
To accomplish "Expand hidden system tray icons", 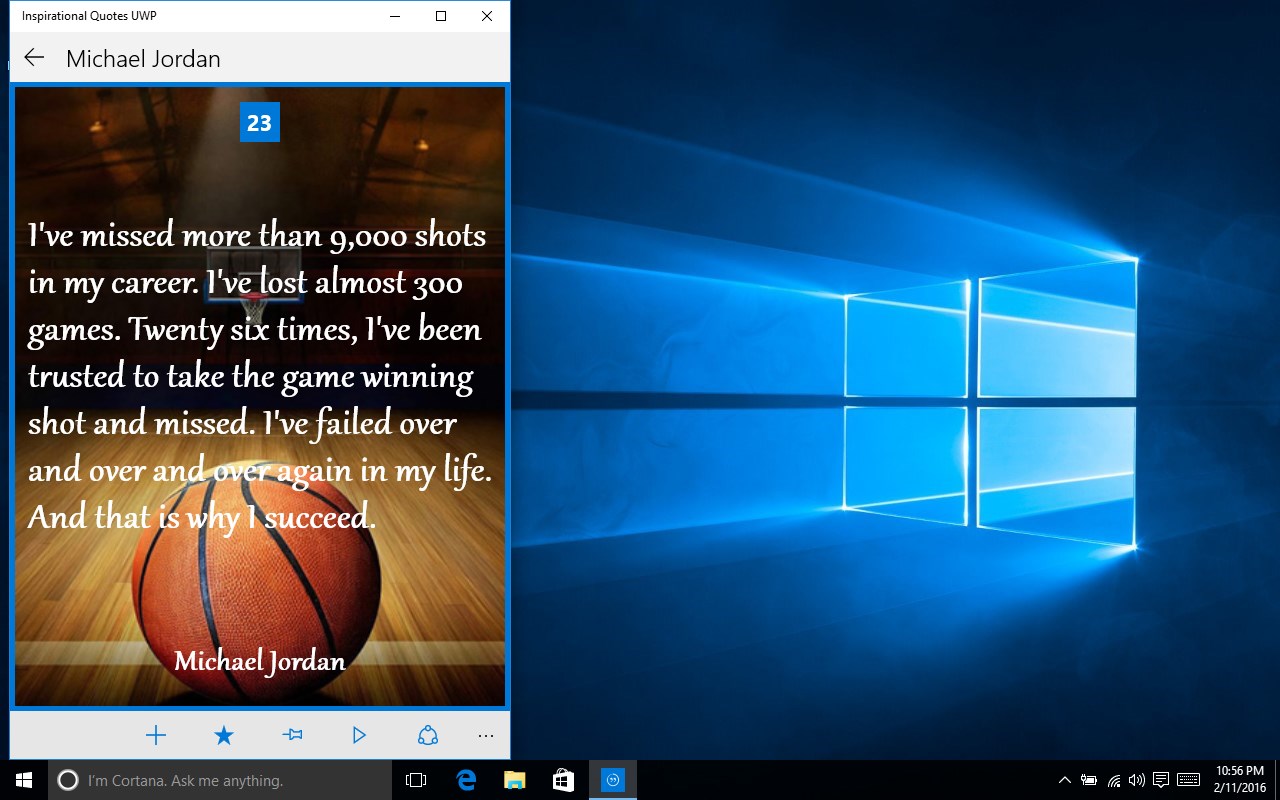I will pos(1064,779).
